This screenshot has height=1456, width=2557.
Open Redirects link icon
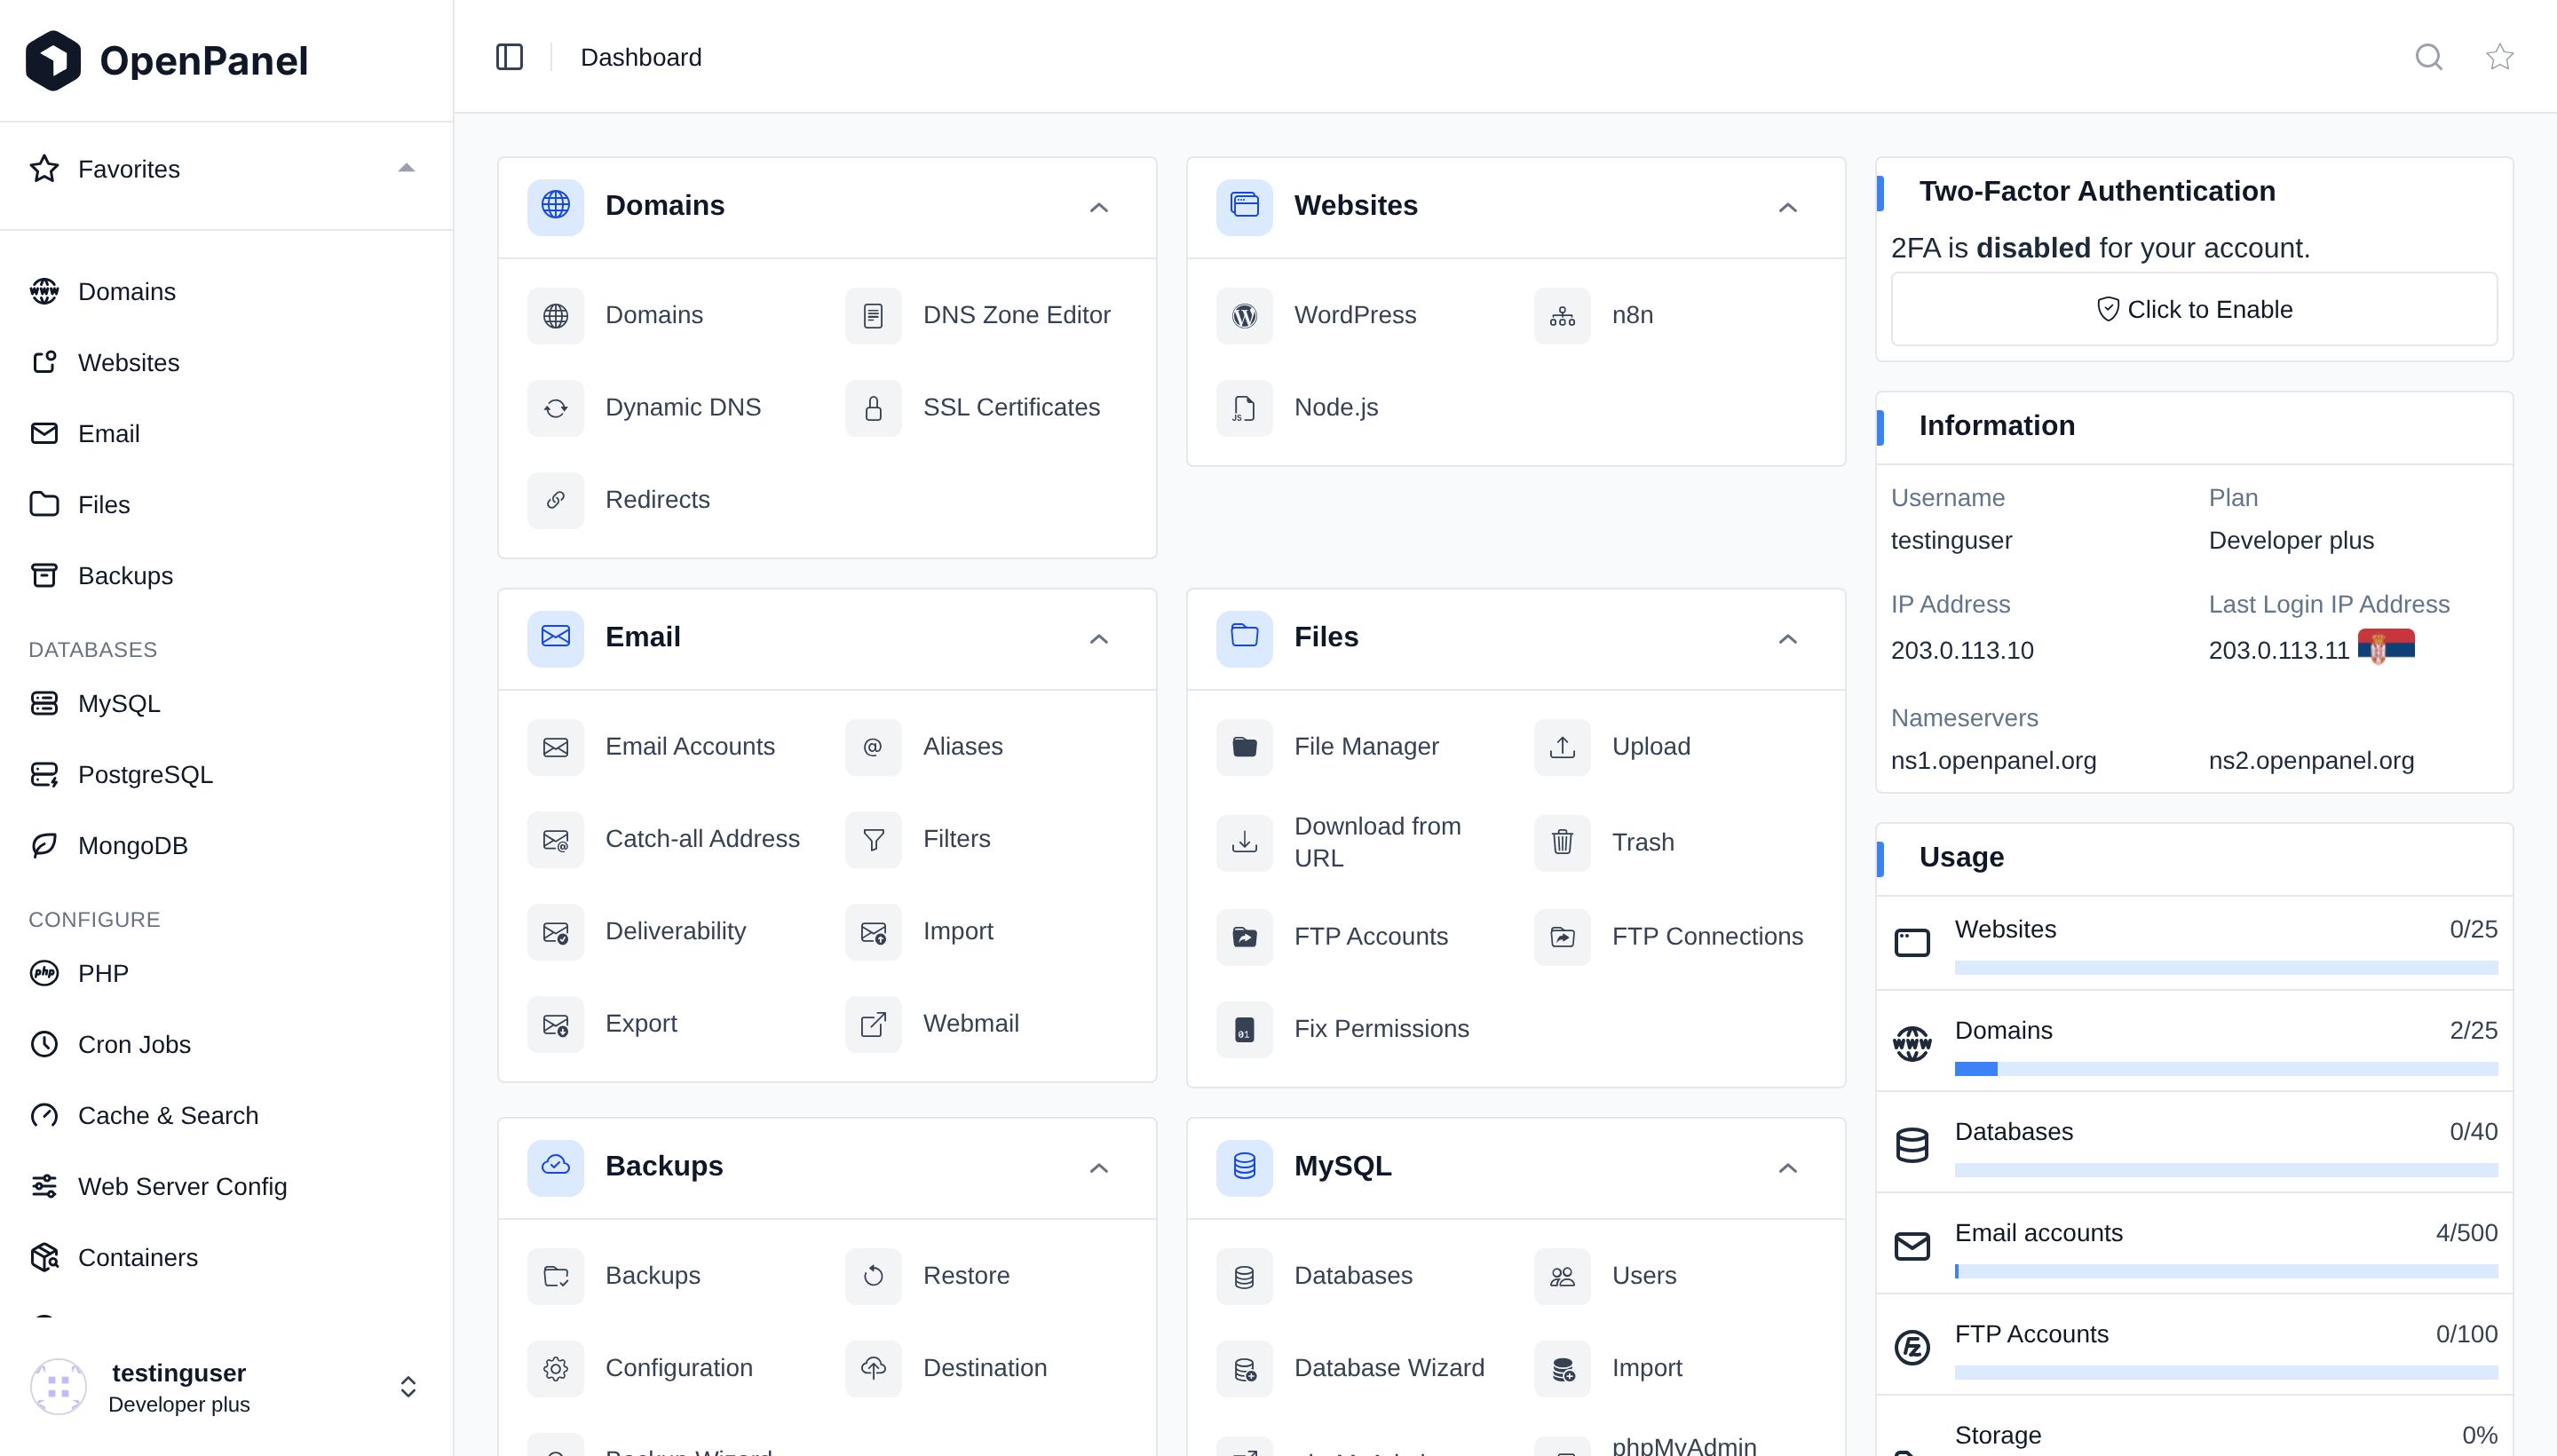click(x=555, y=500)
